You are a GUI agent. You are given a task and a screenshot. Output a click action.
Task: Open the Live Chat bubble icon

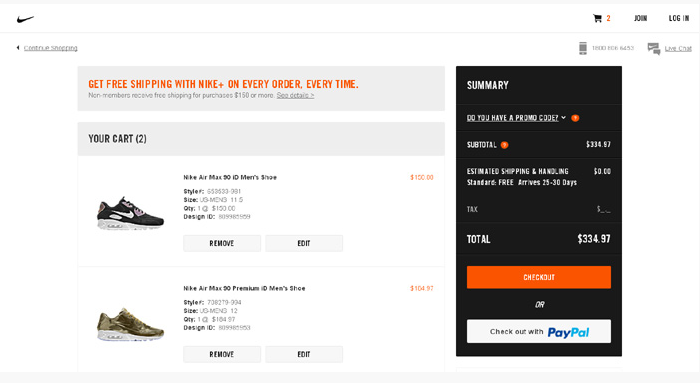tap(654, 48)
